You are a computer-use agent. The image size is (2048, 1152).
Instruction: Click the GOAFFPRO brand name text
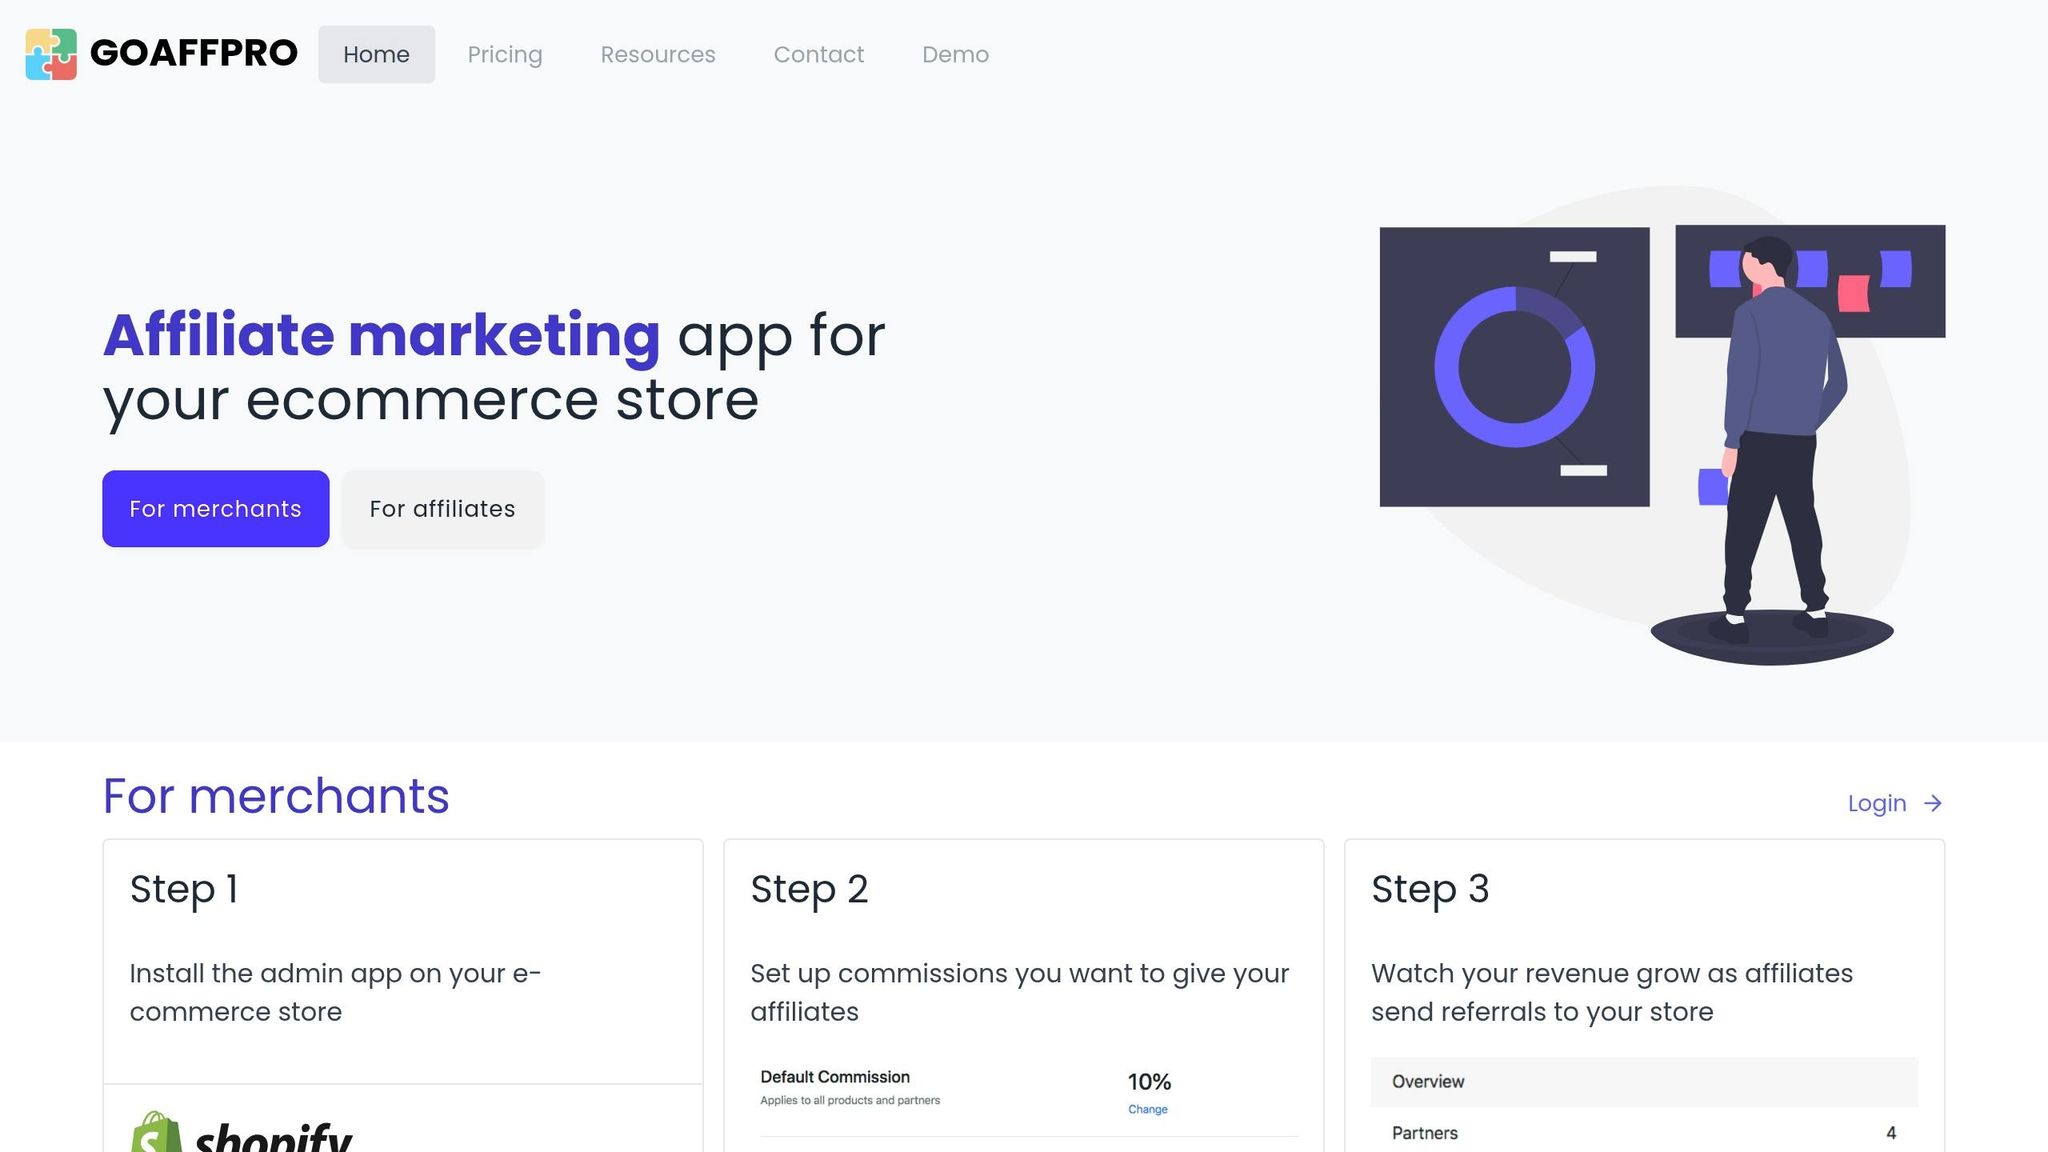[x=193, y=54]
